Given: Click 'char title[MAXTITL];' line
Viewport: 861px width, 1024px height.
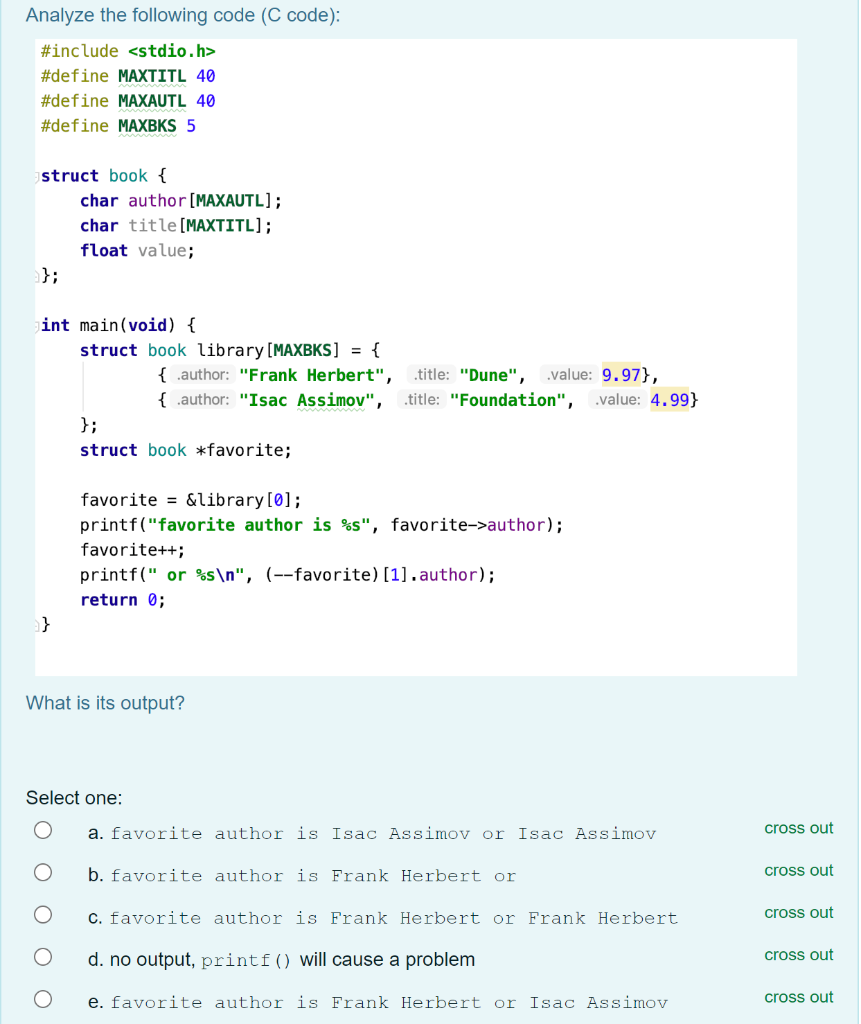Looking at the screenshot, I should point(176,225).
